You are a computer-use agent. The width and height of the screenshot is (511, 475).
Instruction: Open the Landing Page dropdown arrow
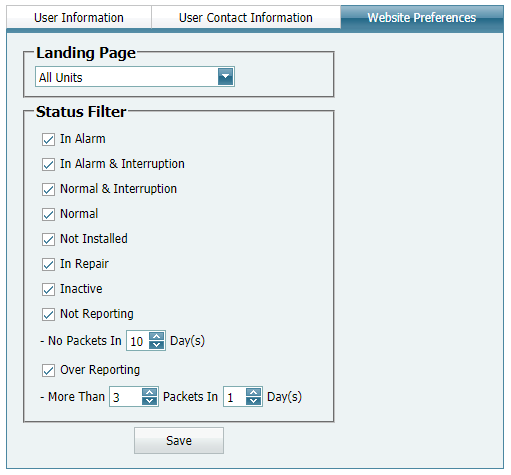(x=225, y=77)
